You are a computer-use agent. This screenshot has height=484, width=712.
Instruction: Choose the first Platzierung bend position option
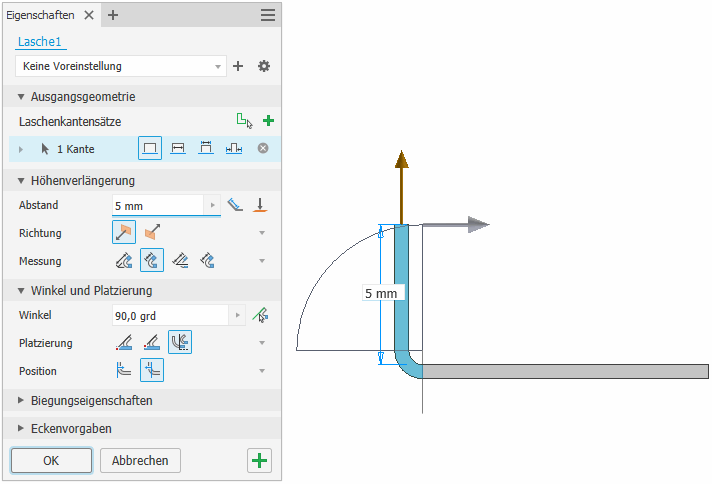point(124,343)
